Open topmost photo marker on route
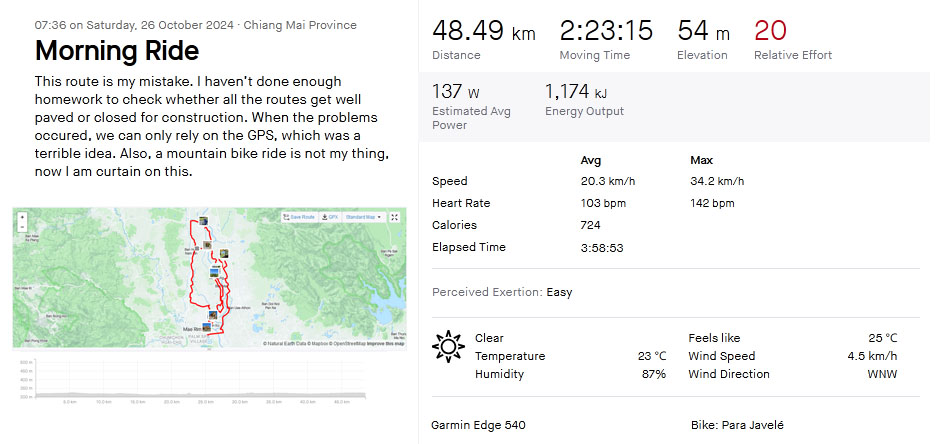This screenshot has width=950, height=444. click(x=204, y=221)
